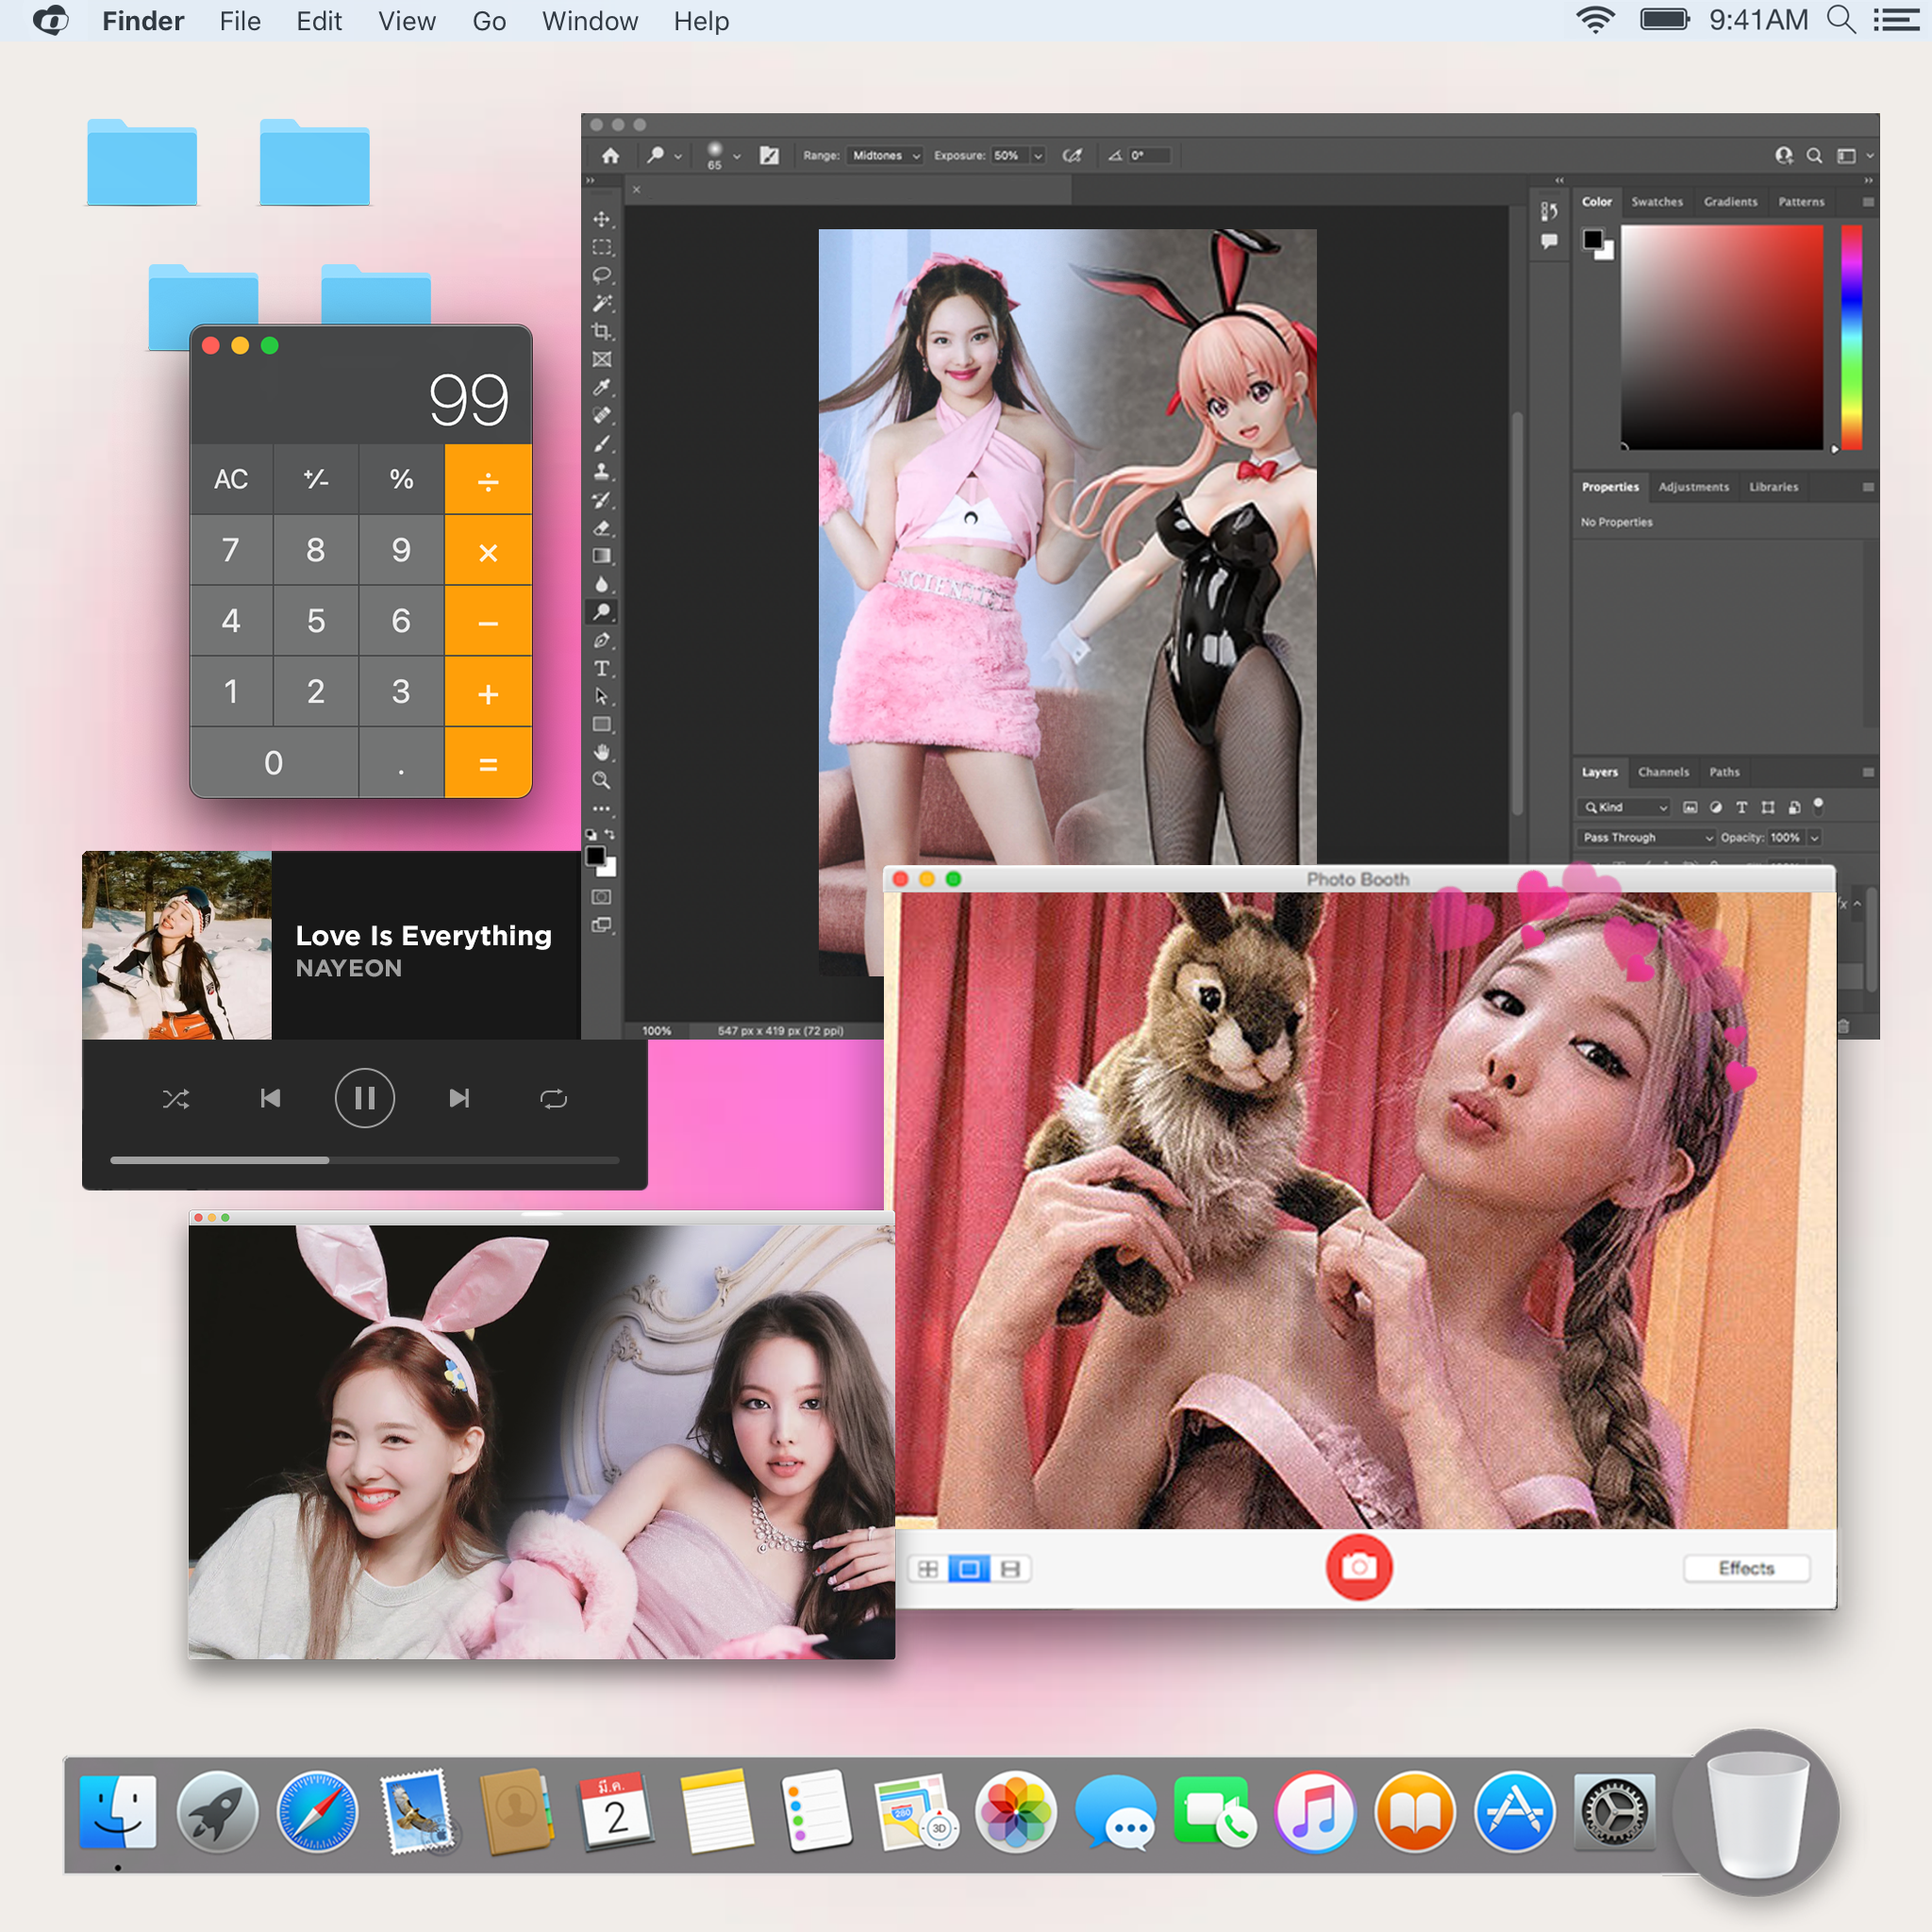Open the Window menu in menu bar
The width and height of the screenshot is (1932, 1932).
point(589,21)
